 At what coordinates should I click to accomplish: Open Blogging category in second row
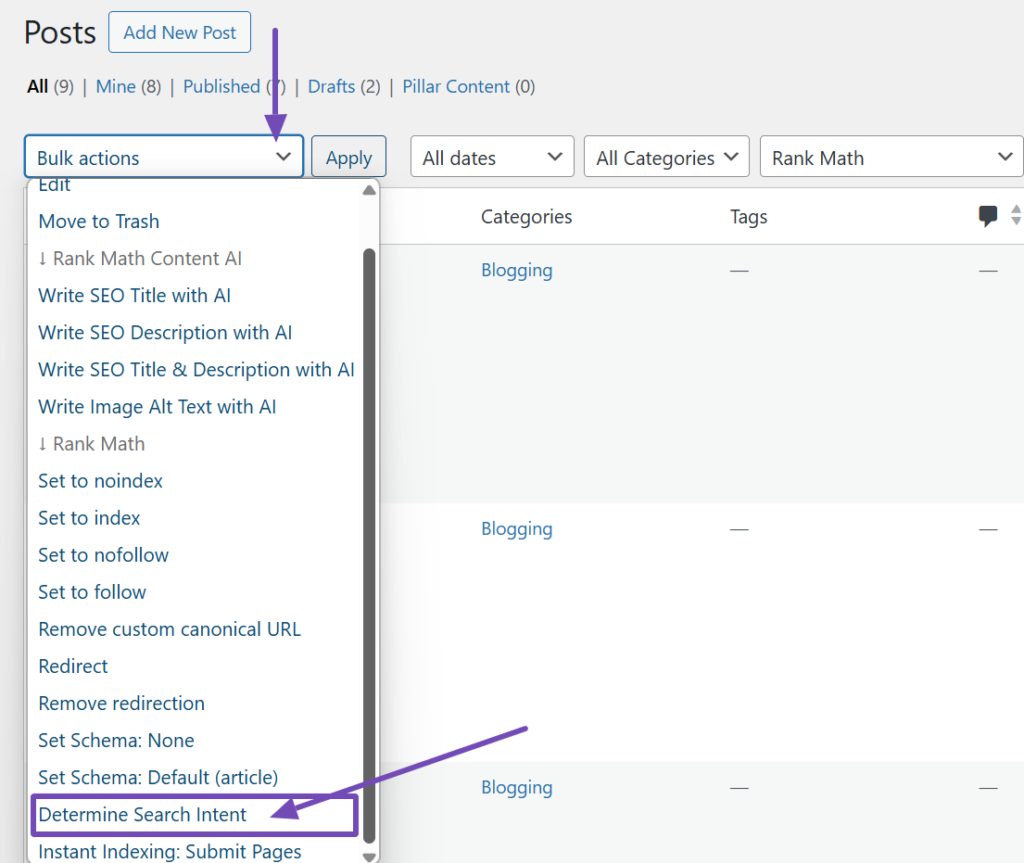517,529
